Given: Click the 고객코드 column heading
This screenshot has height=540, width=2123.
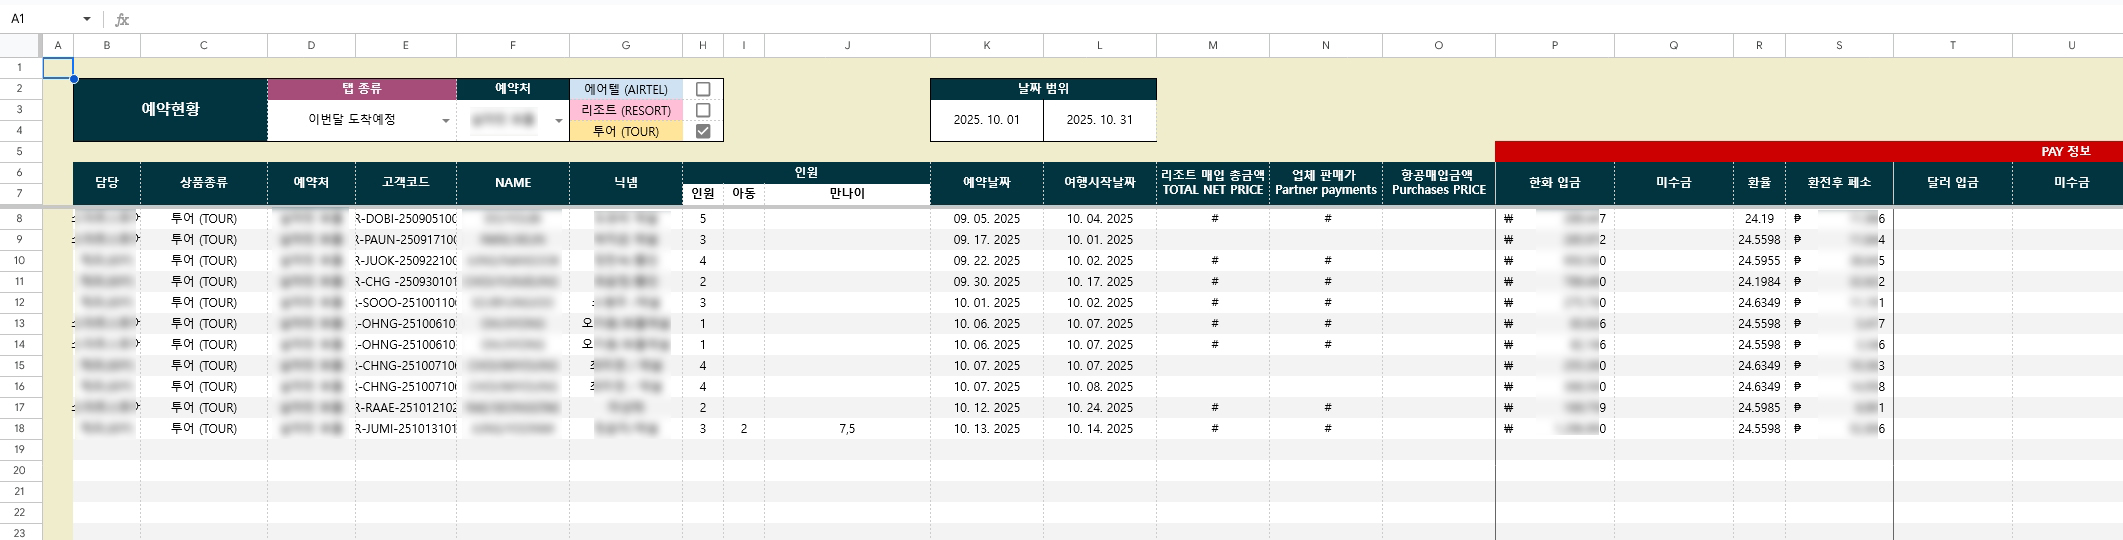Looking at the screenshot, I should 406,183.
